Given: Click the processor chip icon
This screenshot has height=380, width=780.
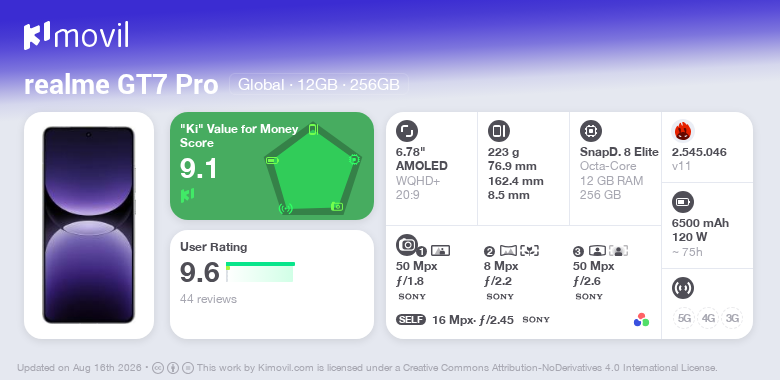Looking at the screenshot, I should 591,131.
